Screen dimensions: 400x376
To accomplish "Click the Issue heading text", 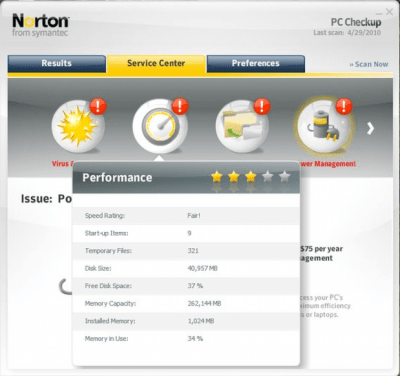I will pyautogui.click(x=46, y=199).
